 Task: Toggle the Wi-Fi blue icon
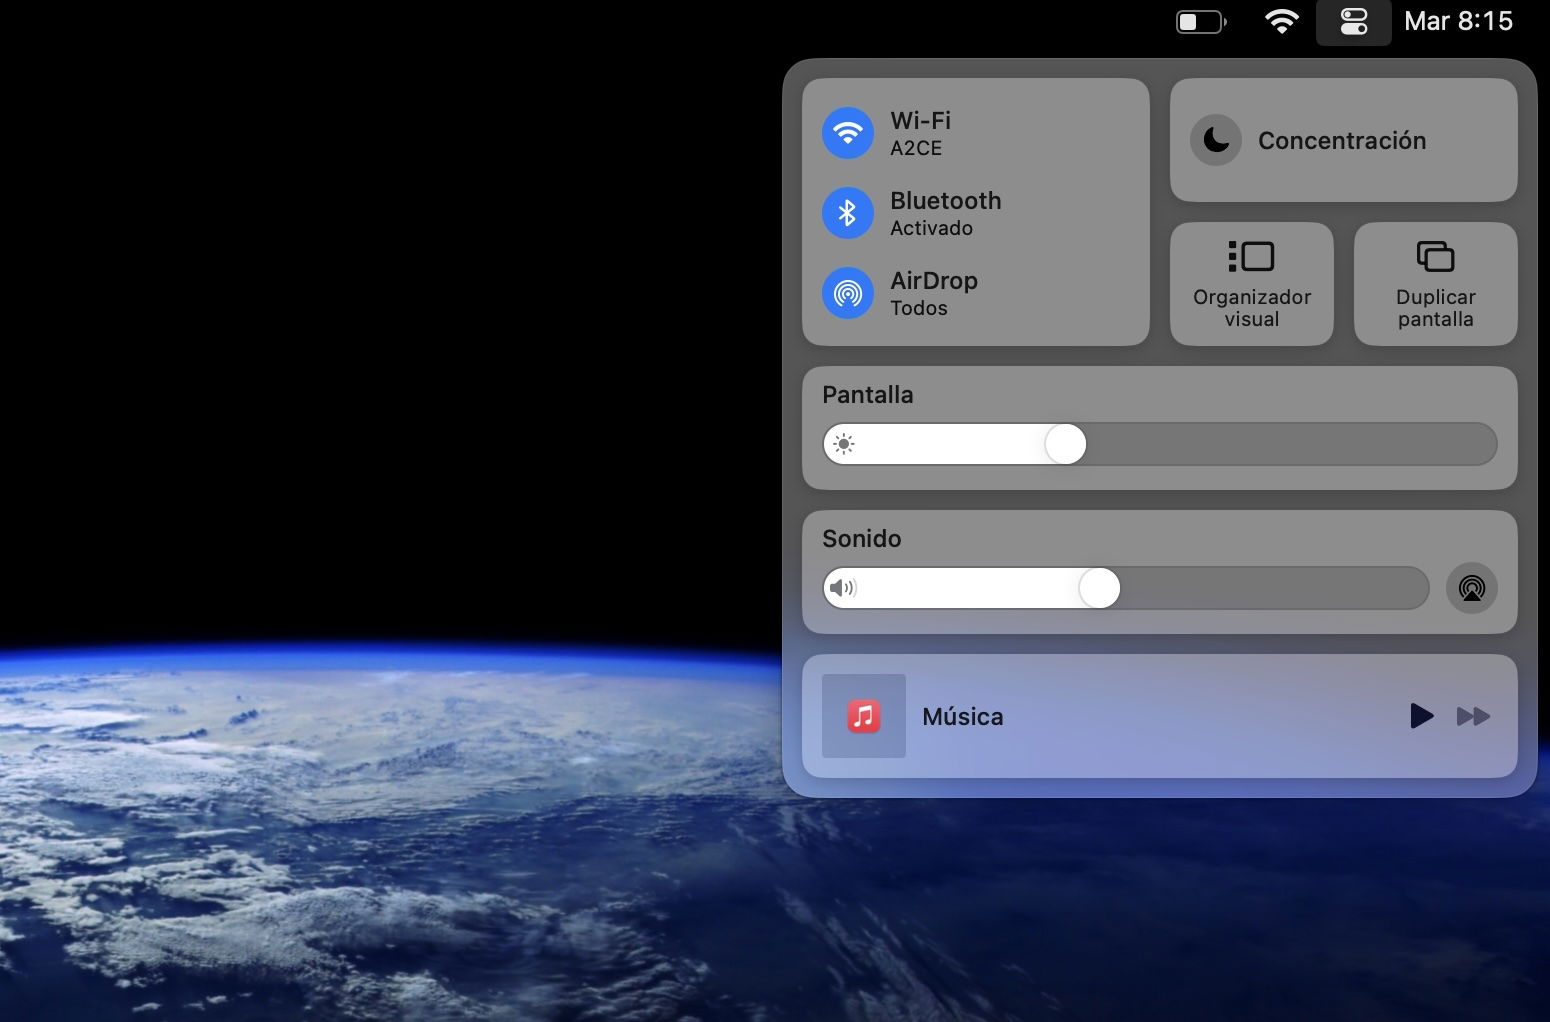(848, 132)
